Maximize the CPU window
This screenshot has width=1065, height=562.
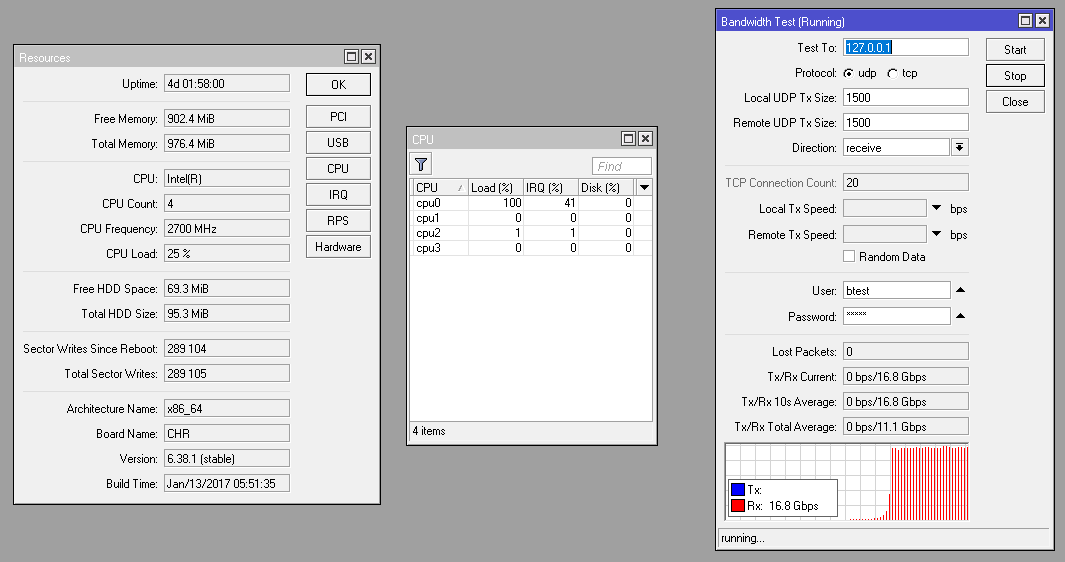[628, 139]
